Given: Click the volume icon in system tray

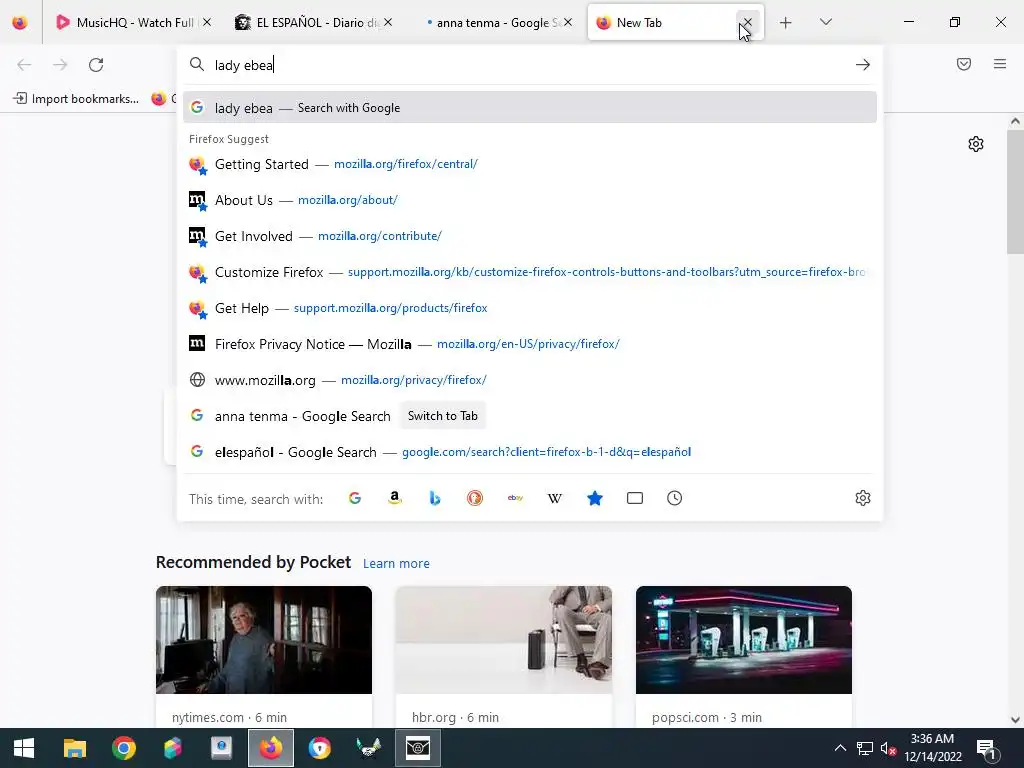Looking at the screenshot, I should [x=888, y=748].
